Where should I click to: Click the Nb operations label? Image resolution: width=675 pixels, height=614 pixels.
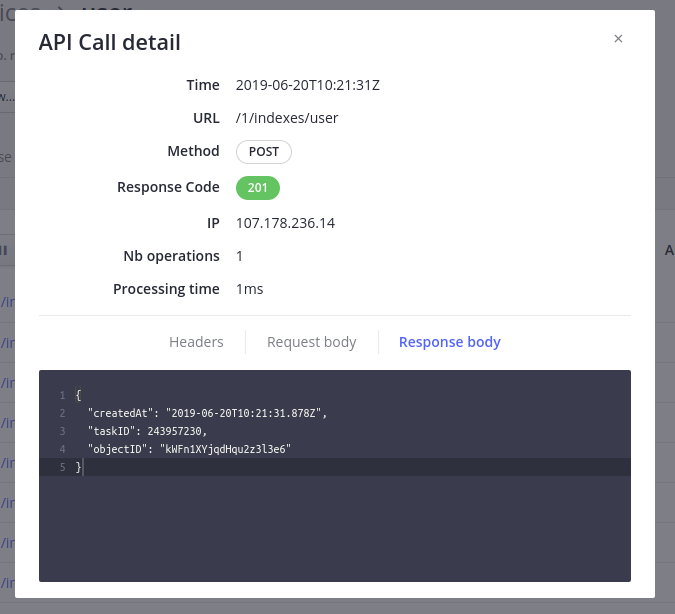tap(171, 256)
